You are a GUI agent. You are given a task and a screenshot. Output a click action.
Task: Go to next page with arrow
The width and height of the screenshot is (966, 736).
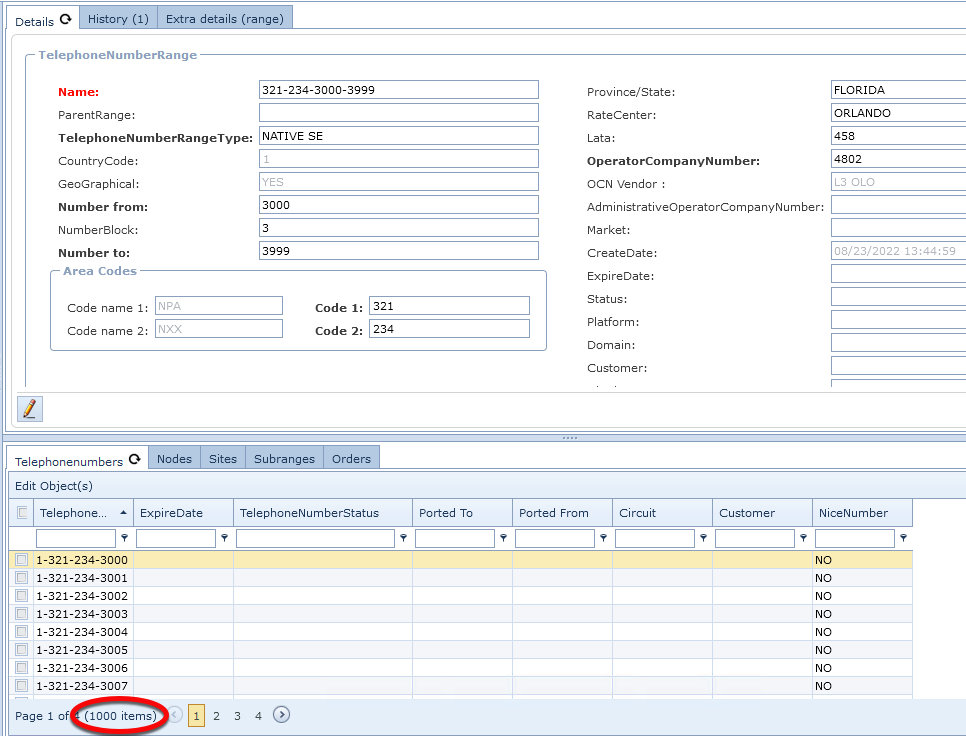tap(282, 715)
